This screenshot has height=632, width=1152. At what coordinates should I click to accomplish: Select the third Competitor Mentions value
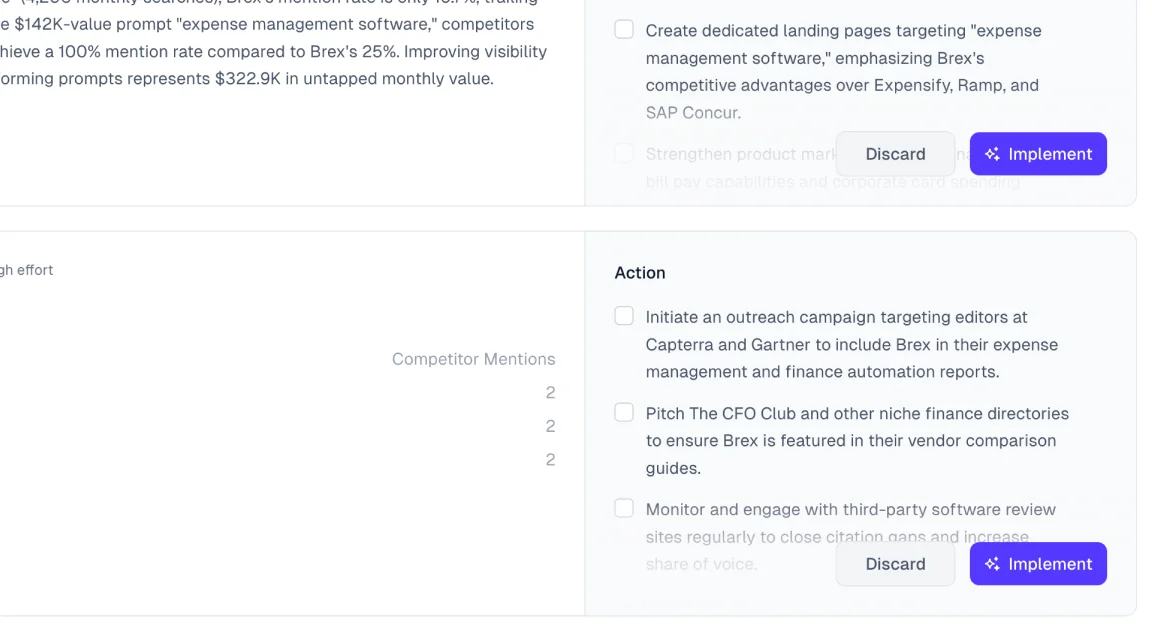[550, 460]
